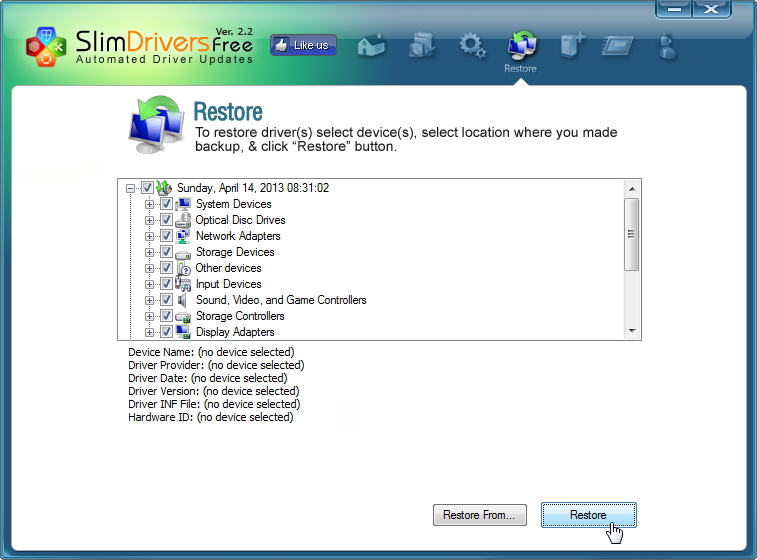Image resolution: width=757 pixels, height=560 pixels.
Task: Open the Home house icon in toolbar
Action: click(x=371, y=46)
